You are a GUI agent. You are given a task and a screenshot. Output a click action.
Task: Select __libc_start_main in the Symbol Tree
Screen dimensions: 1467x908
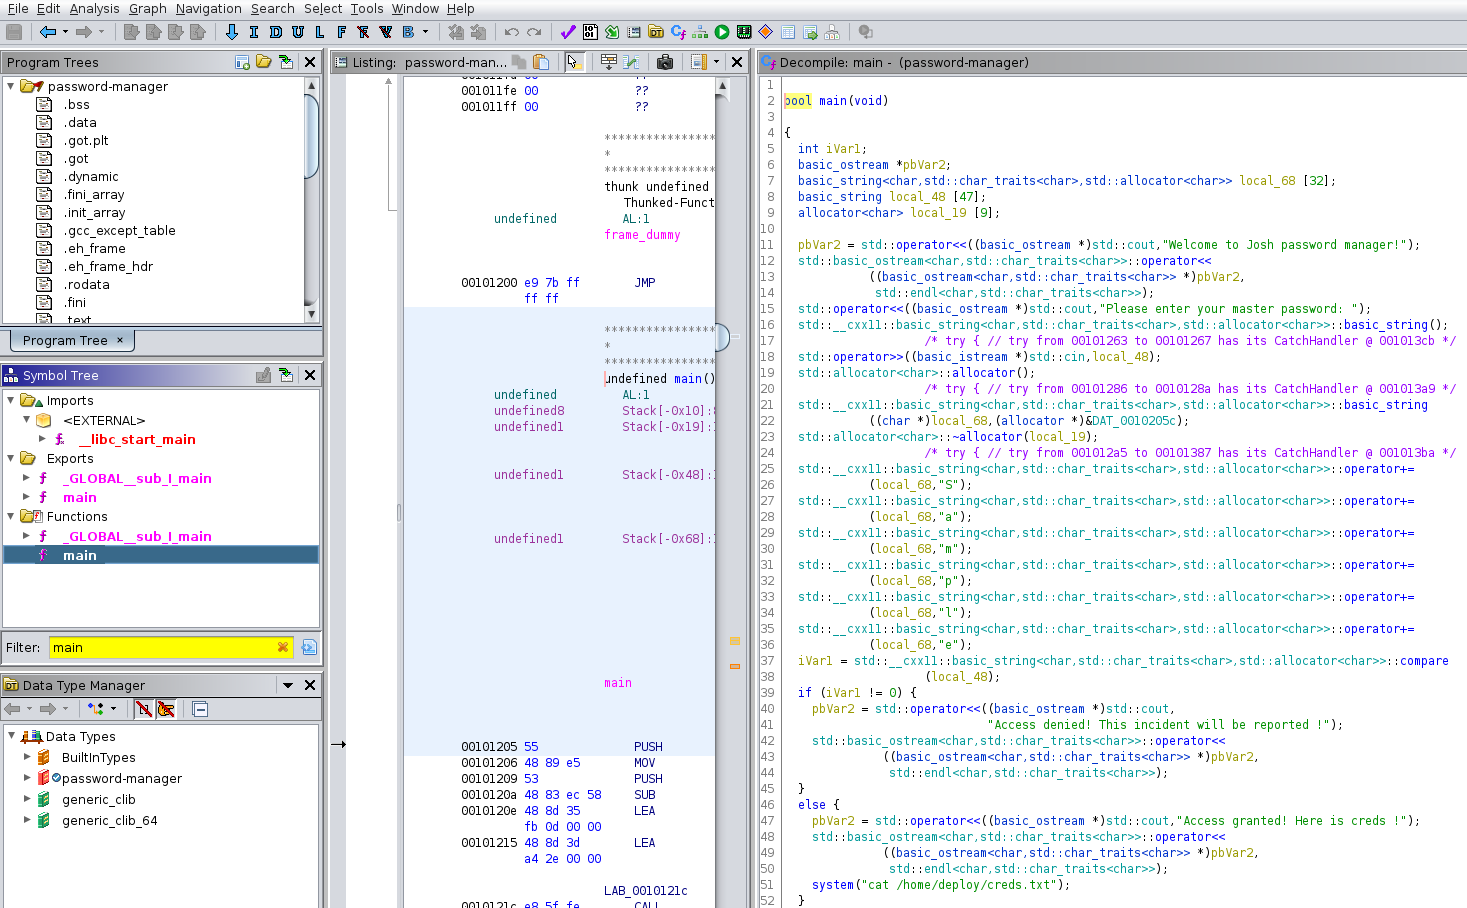point(137,439)
